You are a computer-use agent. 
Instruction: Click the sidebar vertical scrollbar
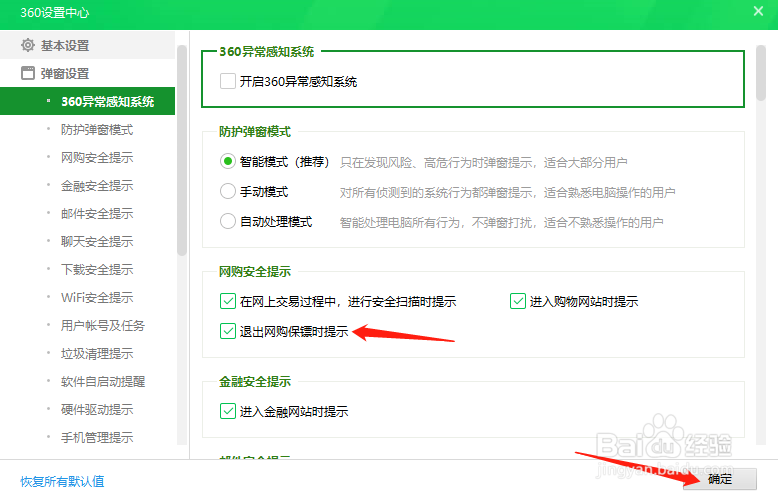tap(182, 151)
